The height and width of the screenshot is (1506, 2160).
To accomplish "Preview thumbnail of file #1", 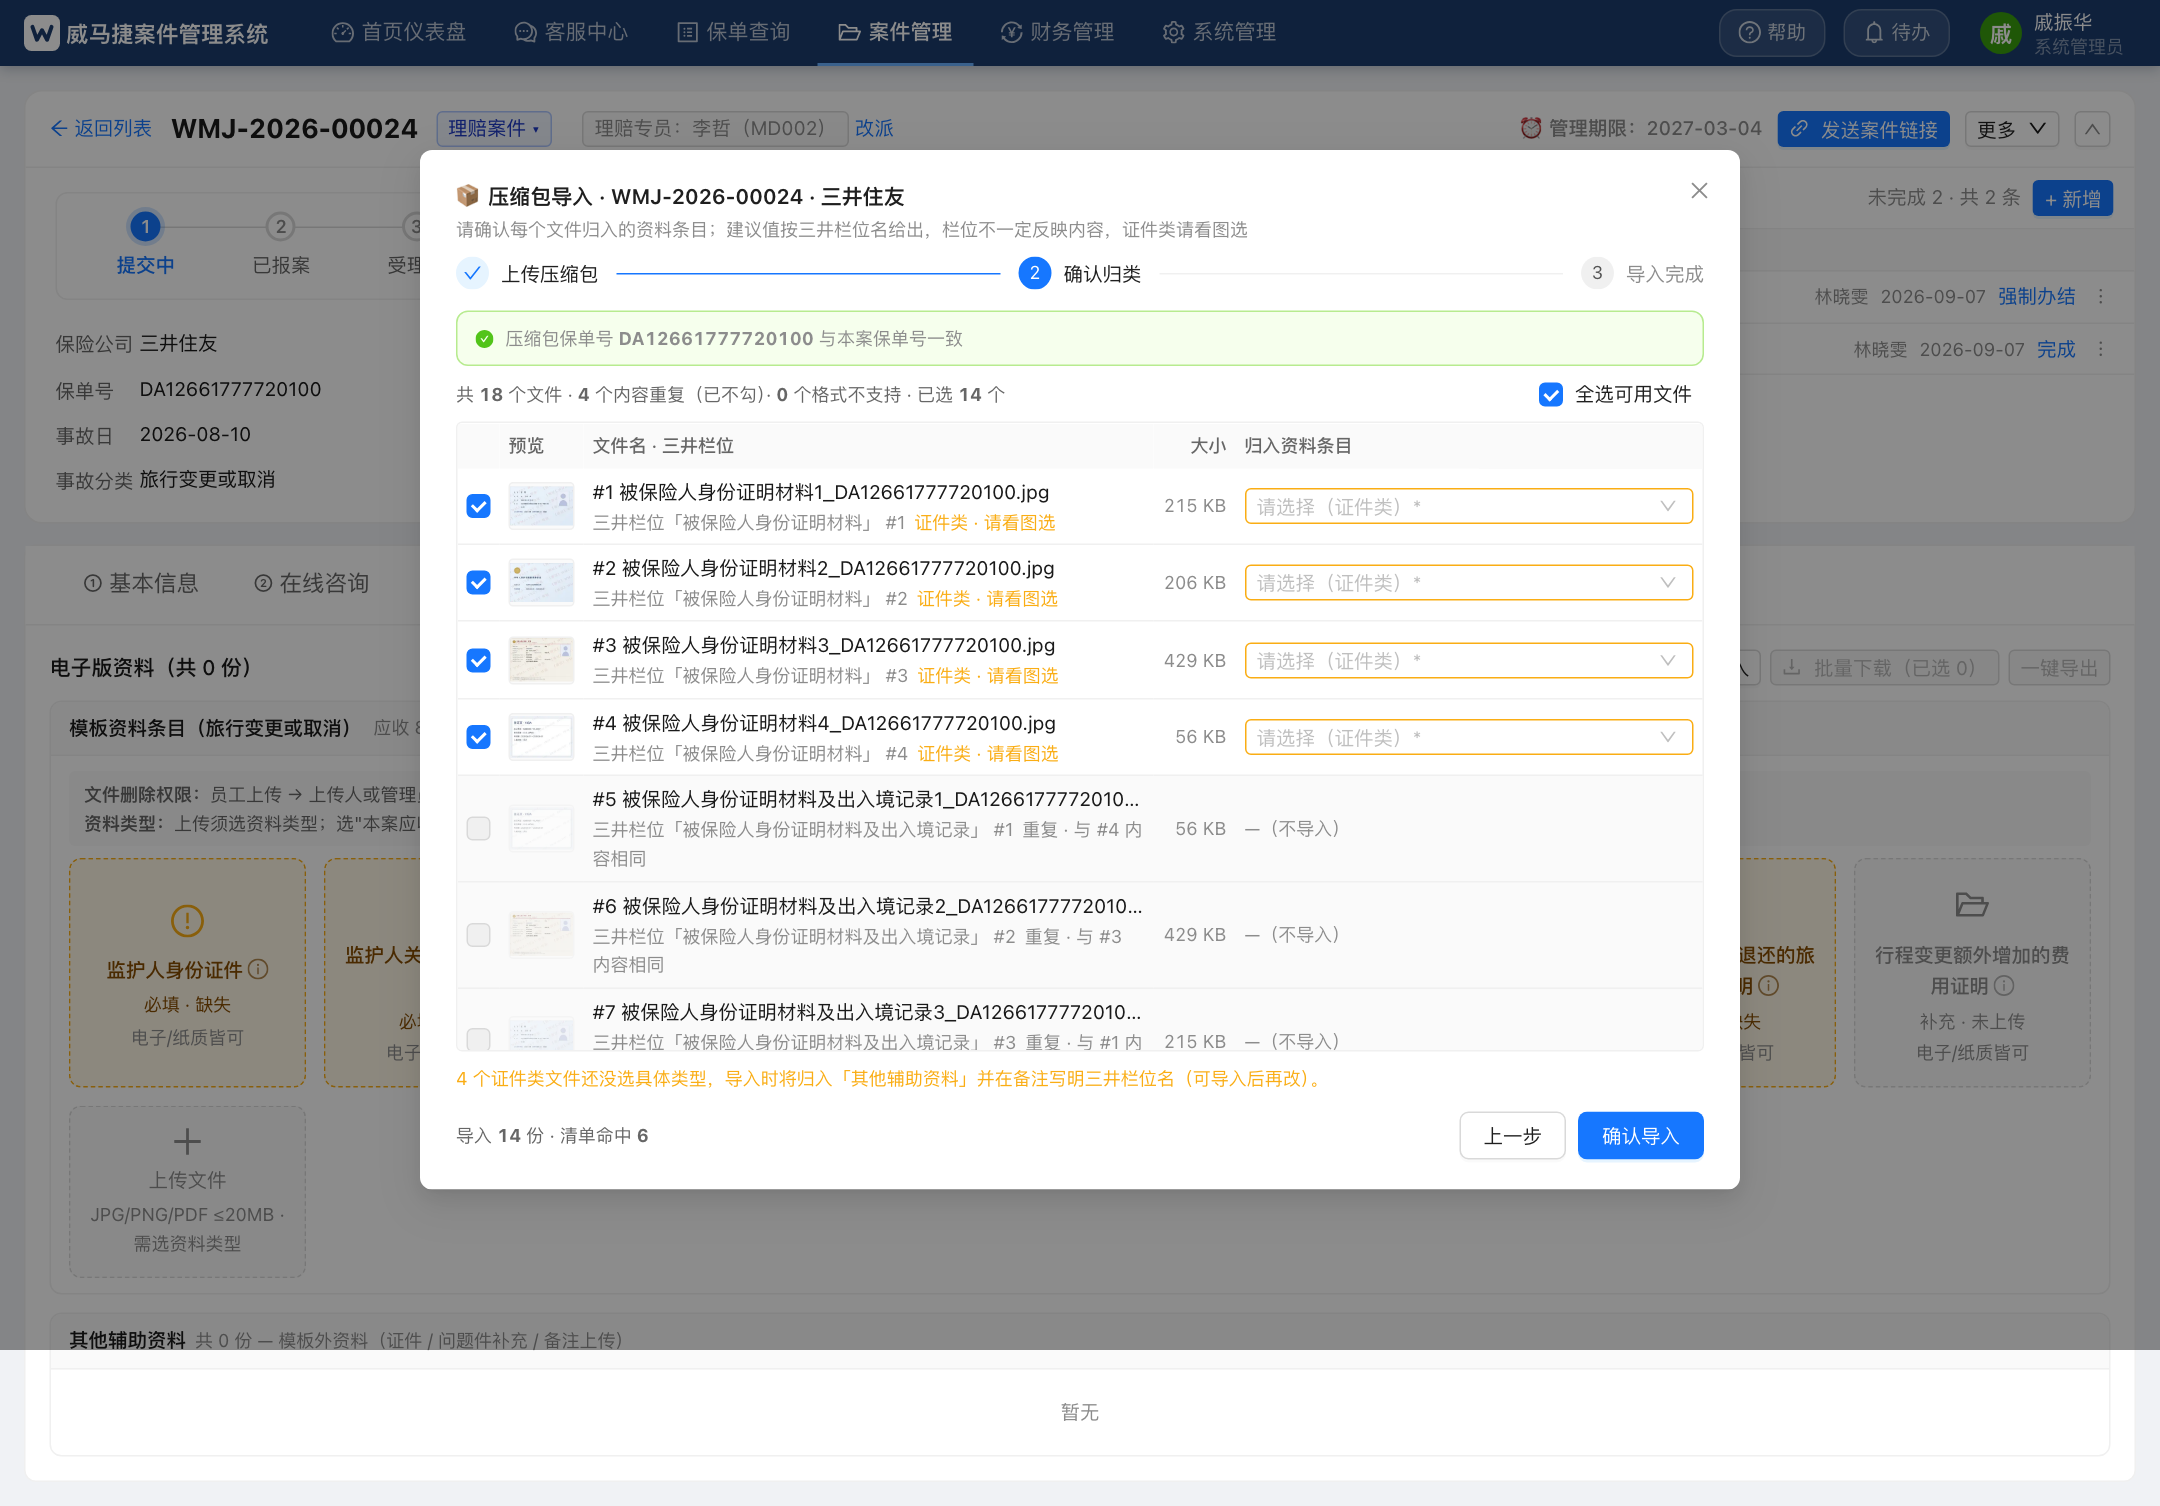I will point(541,506).
